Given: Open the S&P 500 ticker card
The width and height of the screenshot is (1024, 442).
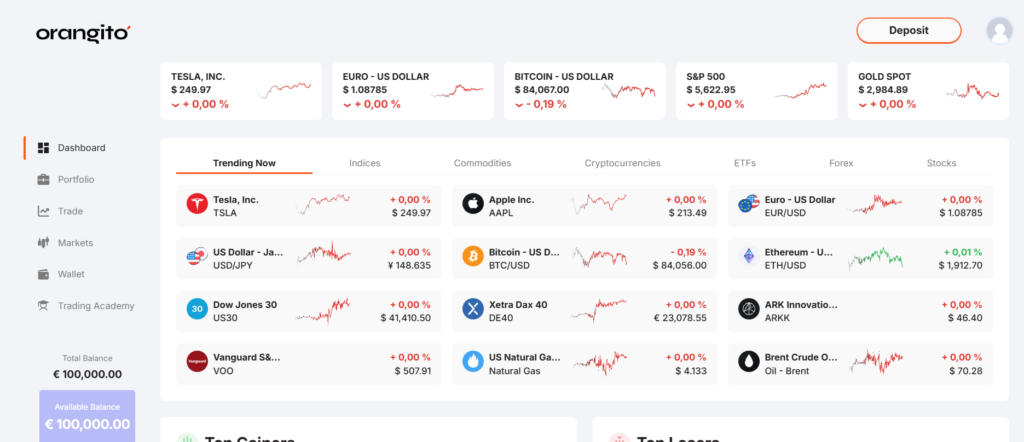Looking at the screenshot, I should coord(756,91).
